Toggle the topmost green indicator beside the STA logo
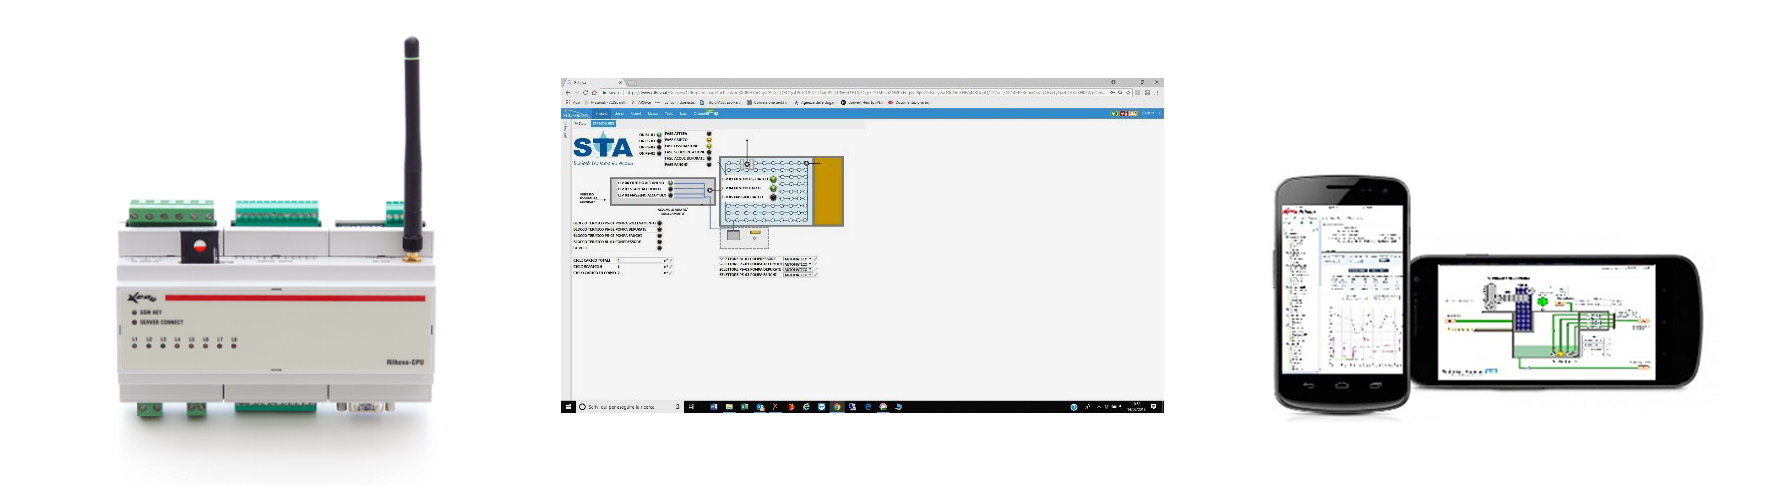The height and width of the screenshot is (492, 1780). (x=660, y=134)
